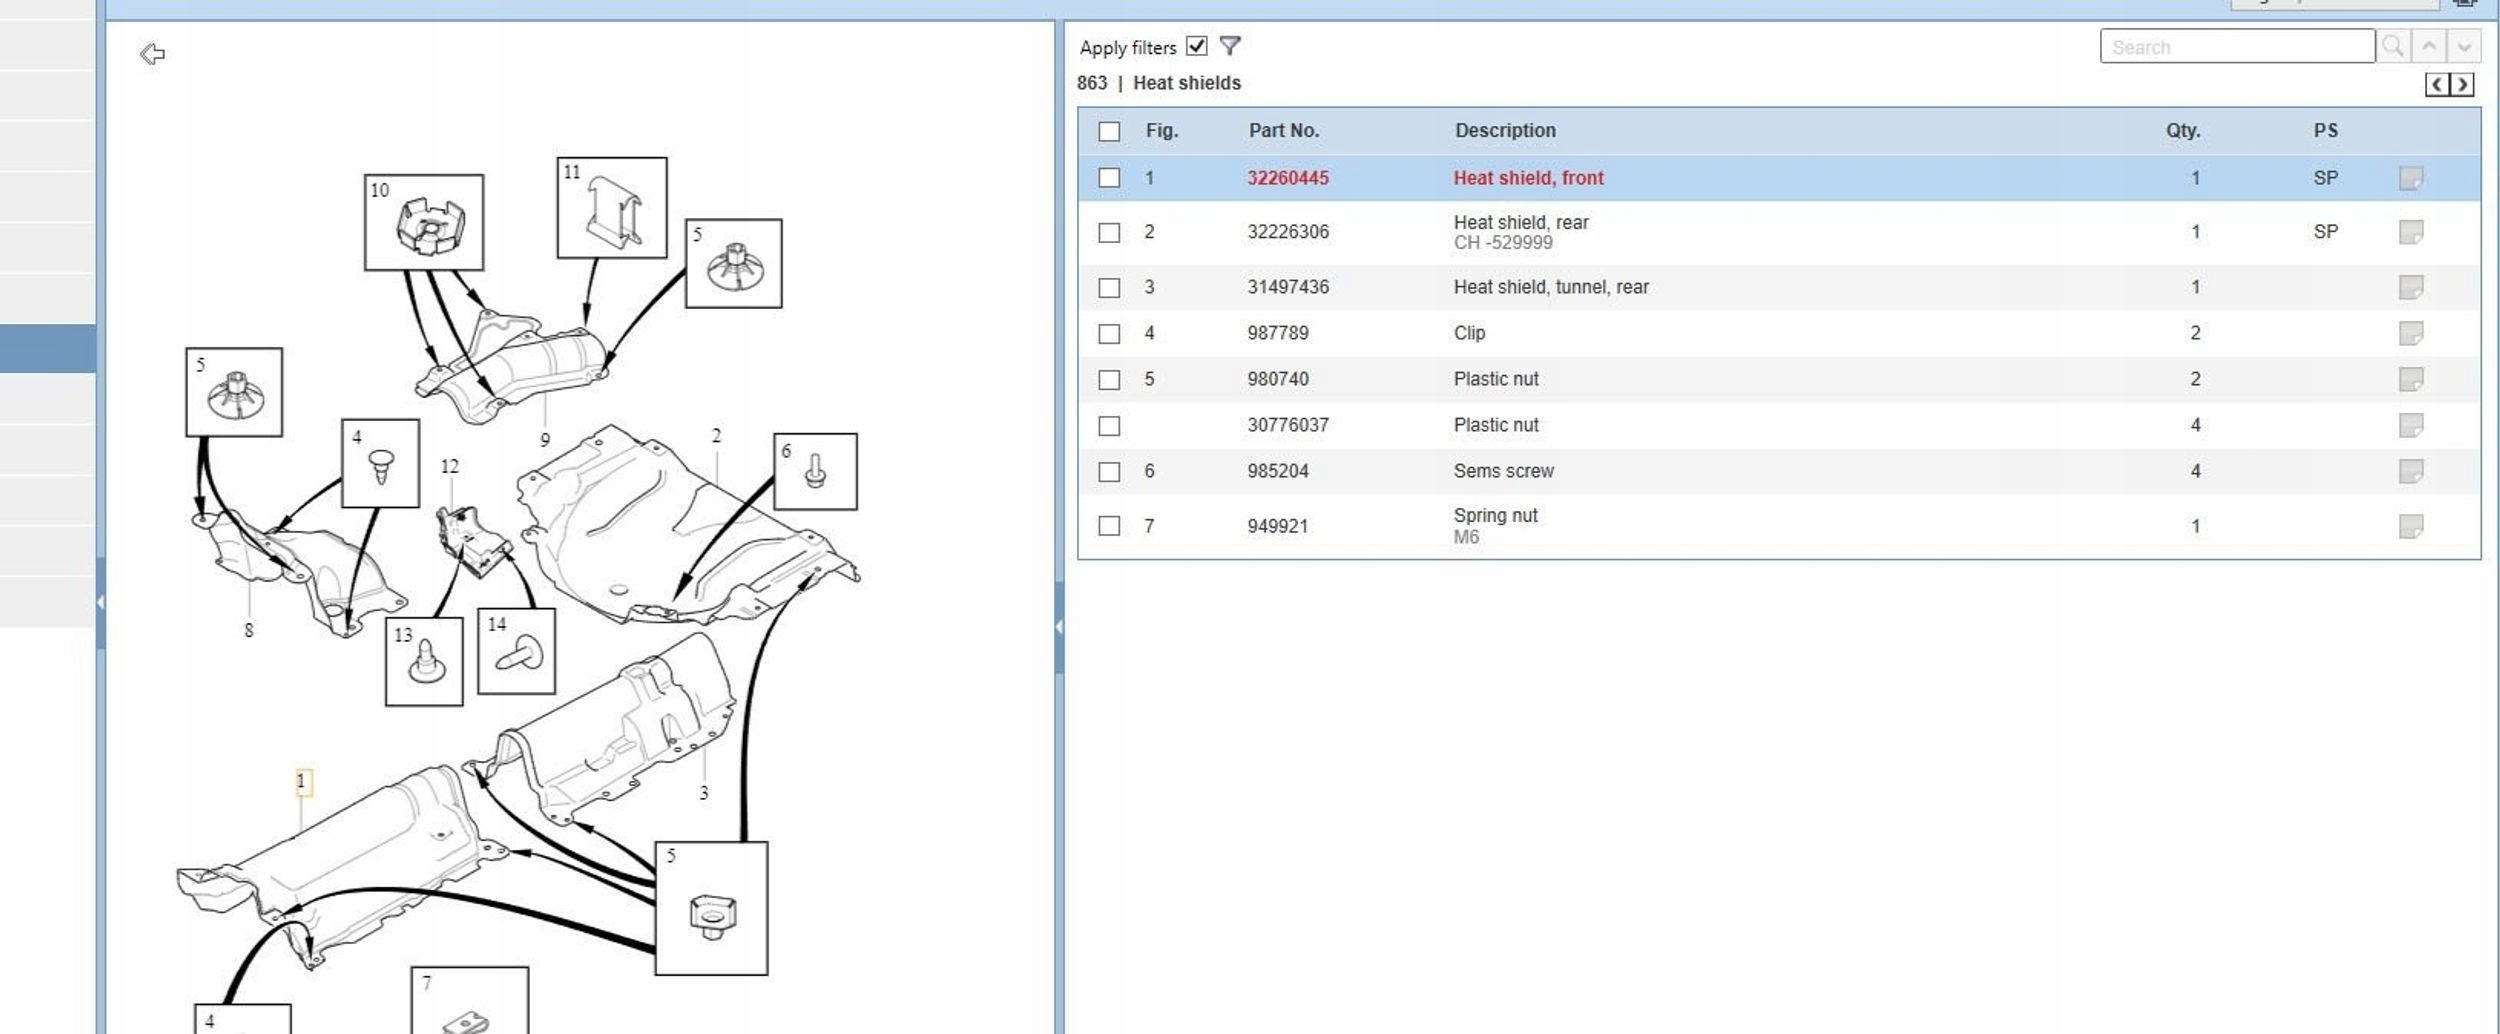
Task: Click the 863 | Heat shields section title
Action: point(1159,83)
